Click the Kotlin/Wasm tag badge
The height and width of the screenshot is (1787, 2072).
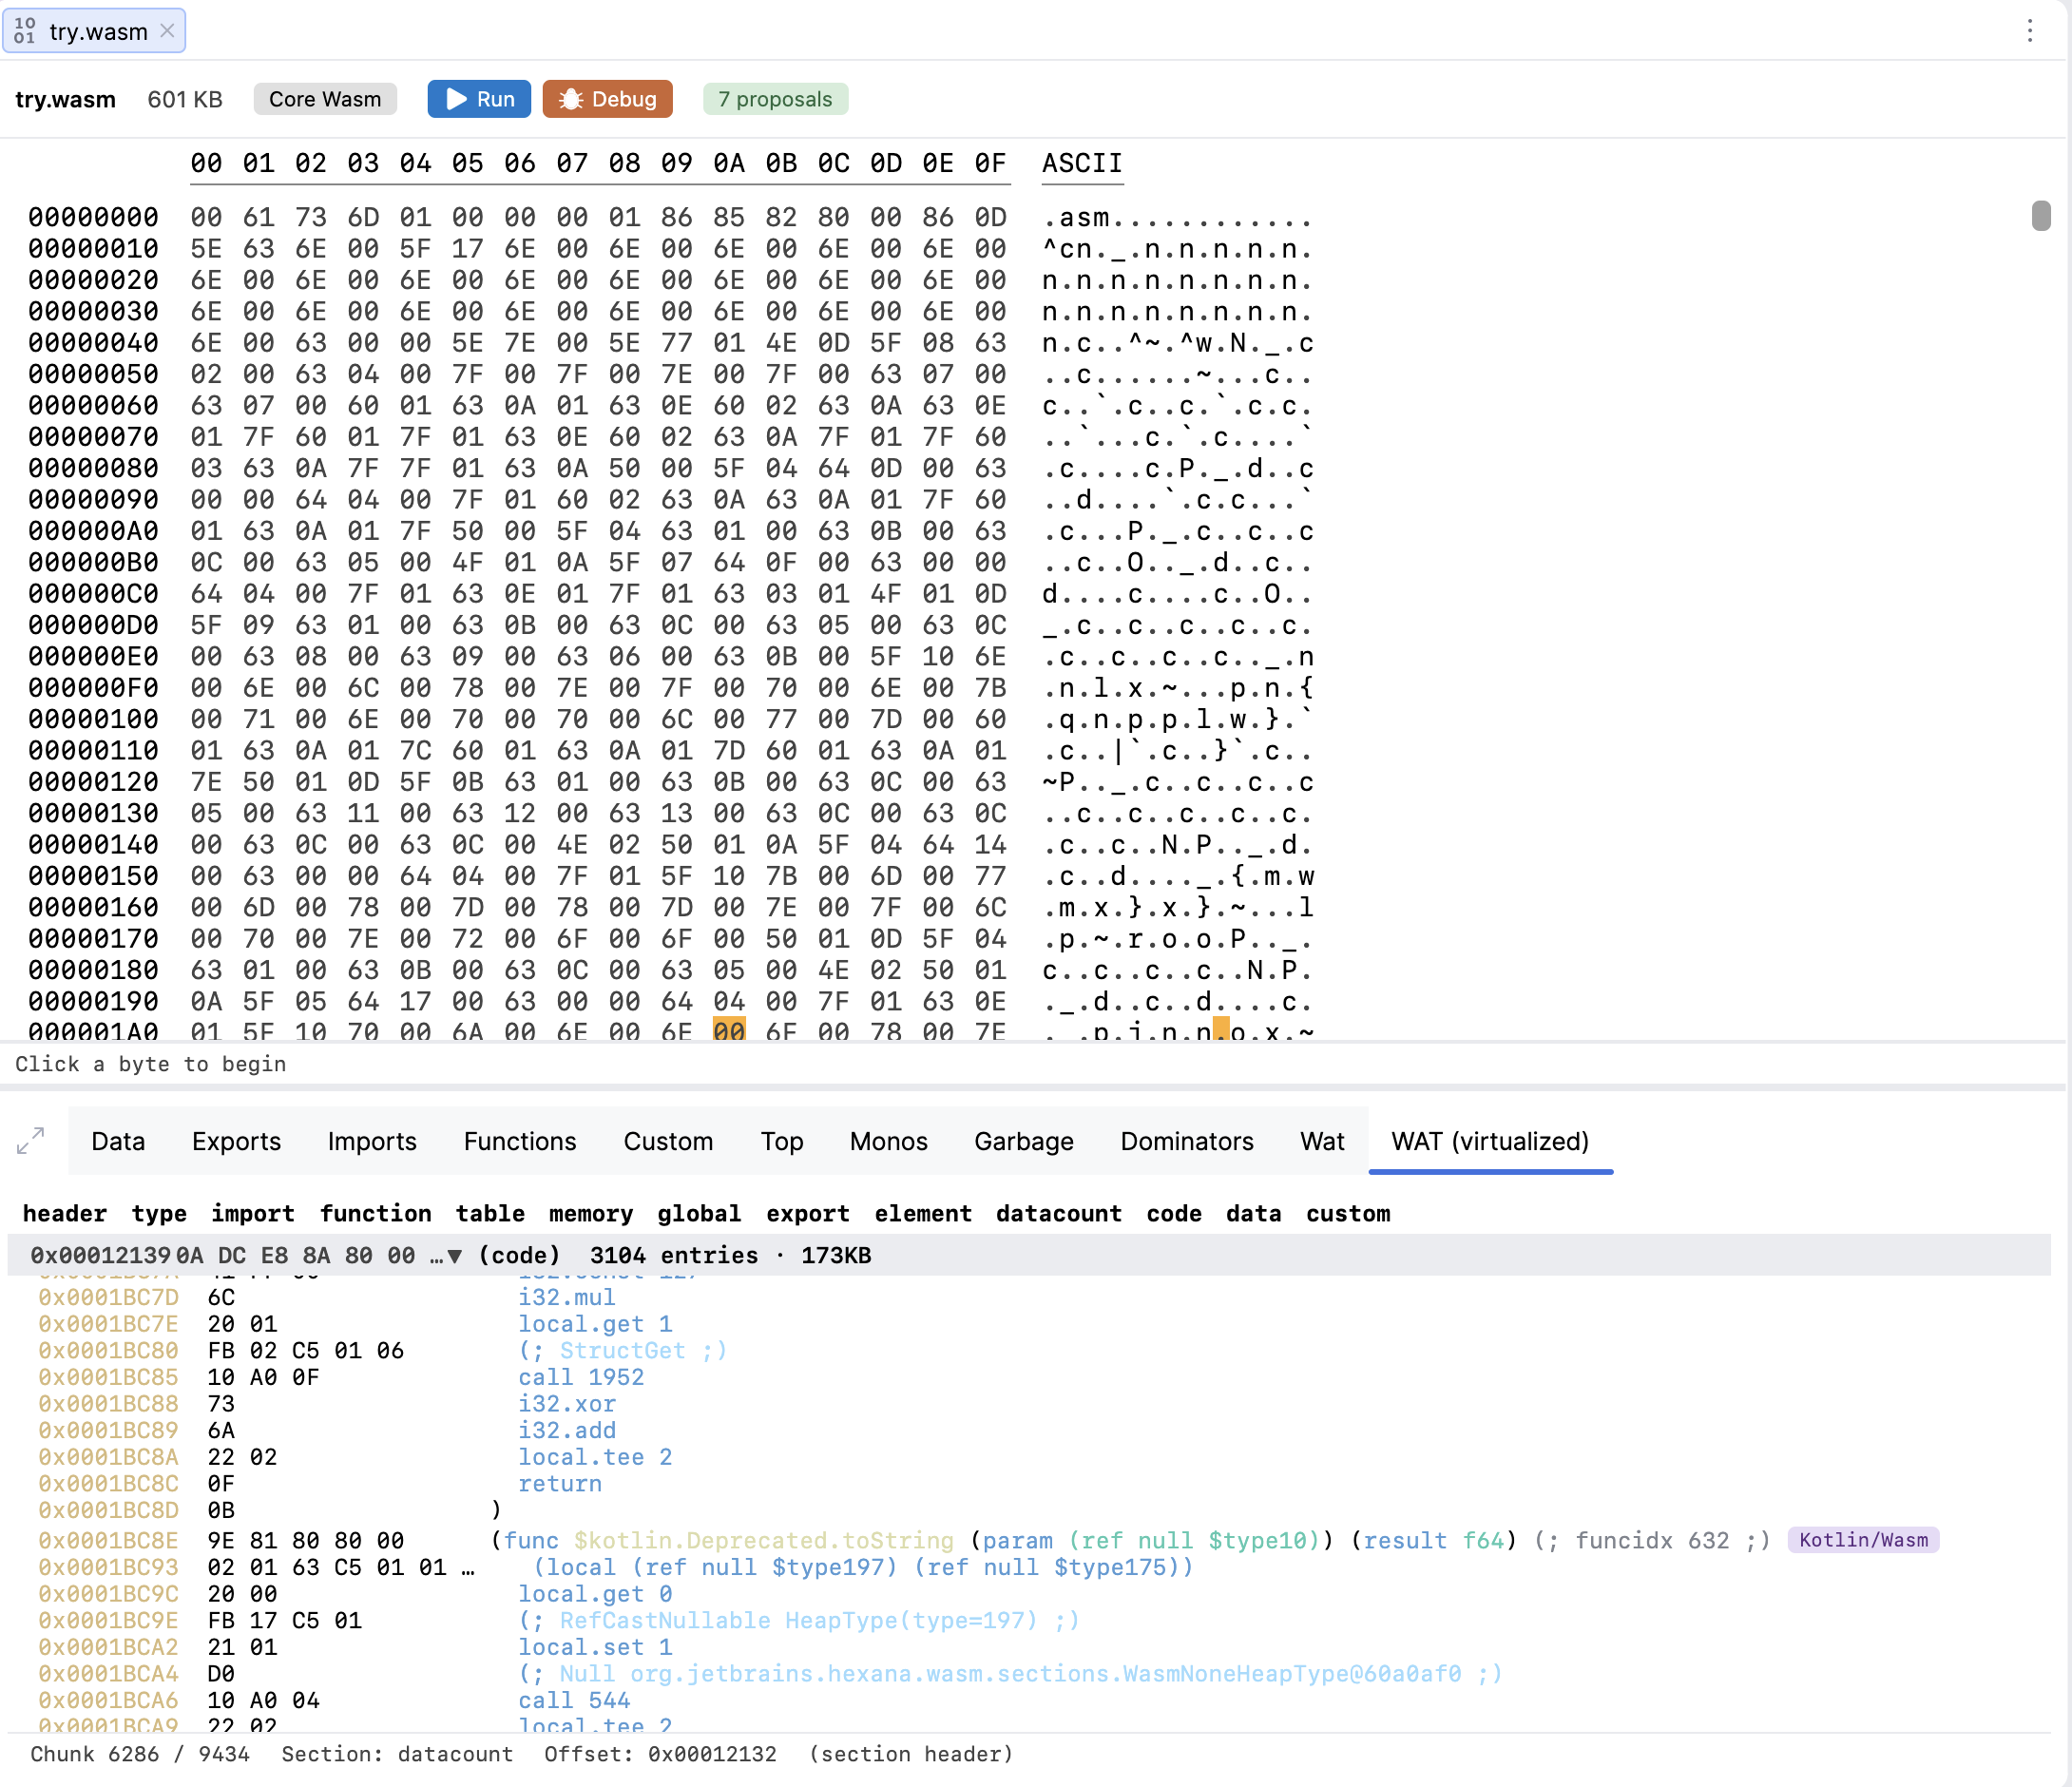pos(1863,1540)
